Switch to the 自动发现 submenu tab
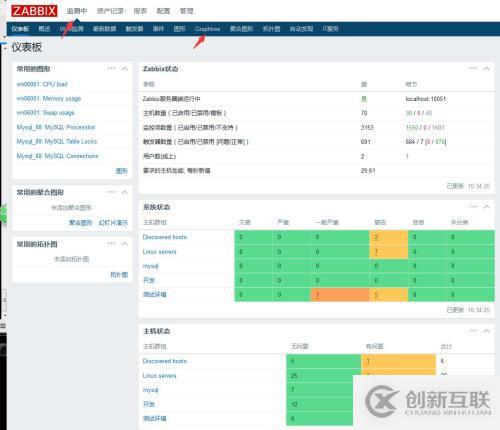500x430 pixels. point(301,29)
